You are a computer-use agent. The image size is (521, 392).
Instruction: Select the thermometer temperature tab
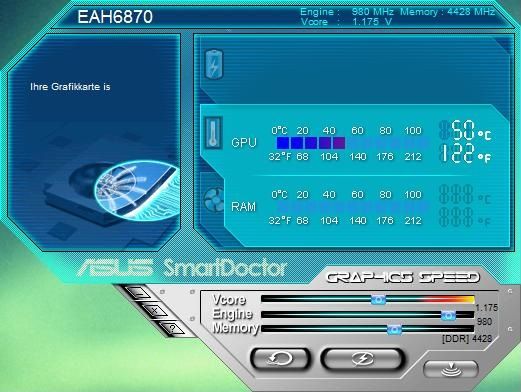click(213, 132)
